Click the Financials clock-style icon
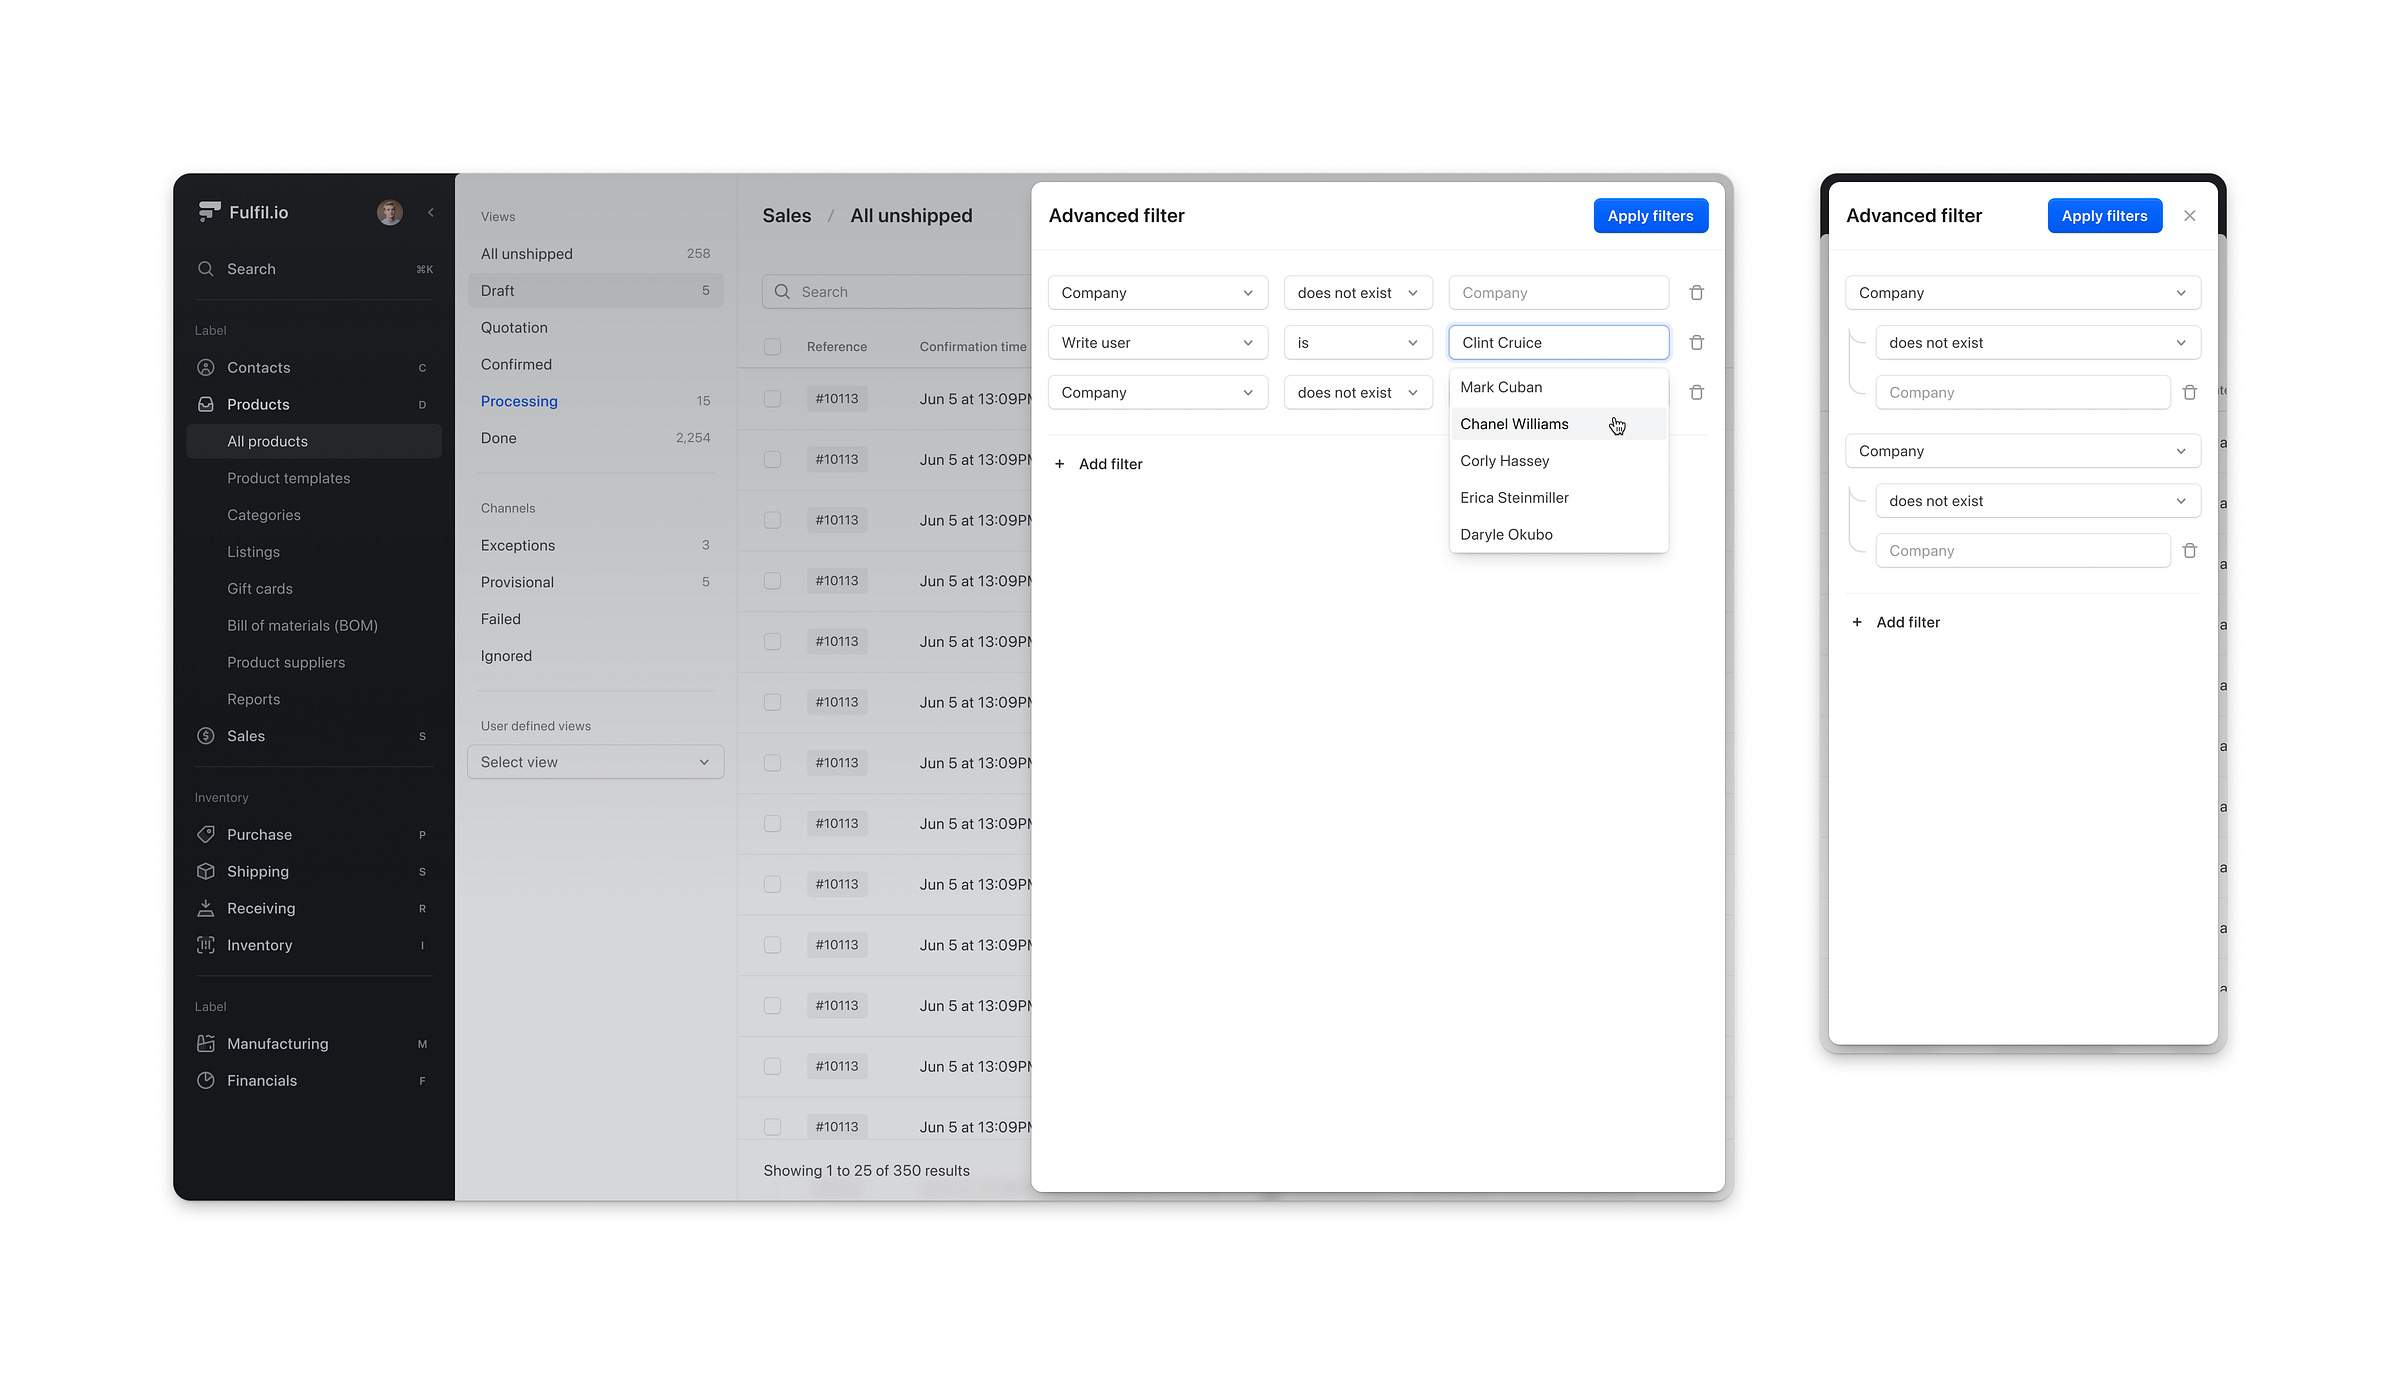Screen dimensions: 2400x1374 (x=205, y=1080)
